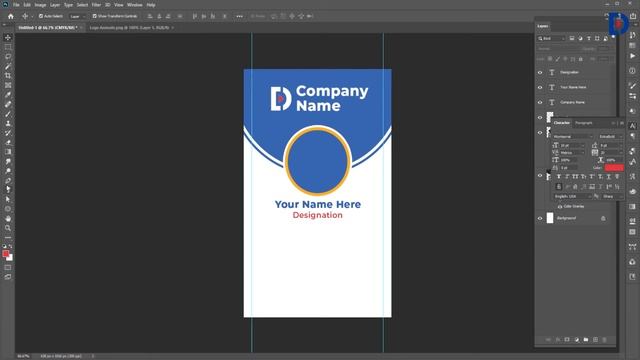Open the font family Montserrat dropdown
The width and height of the screenshot is (640, 360).
[573, 137]
